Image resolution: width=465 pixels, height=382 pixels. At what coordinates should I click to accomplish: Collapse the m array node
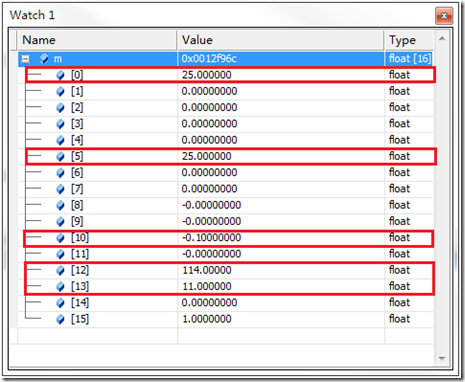click(25, 59)
